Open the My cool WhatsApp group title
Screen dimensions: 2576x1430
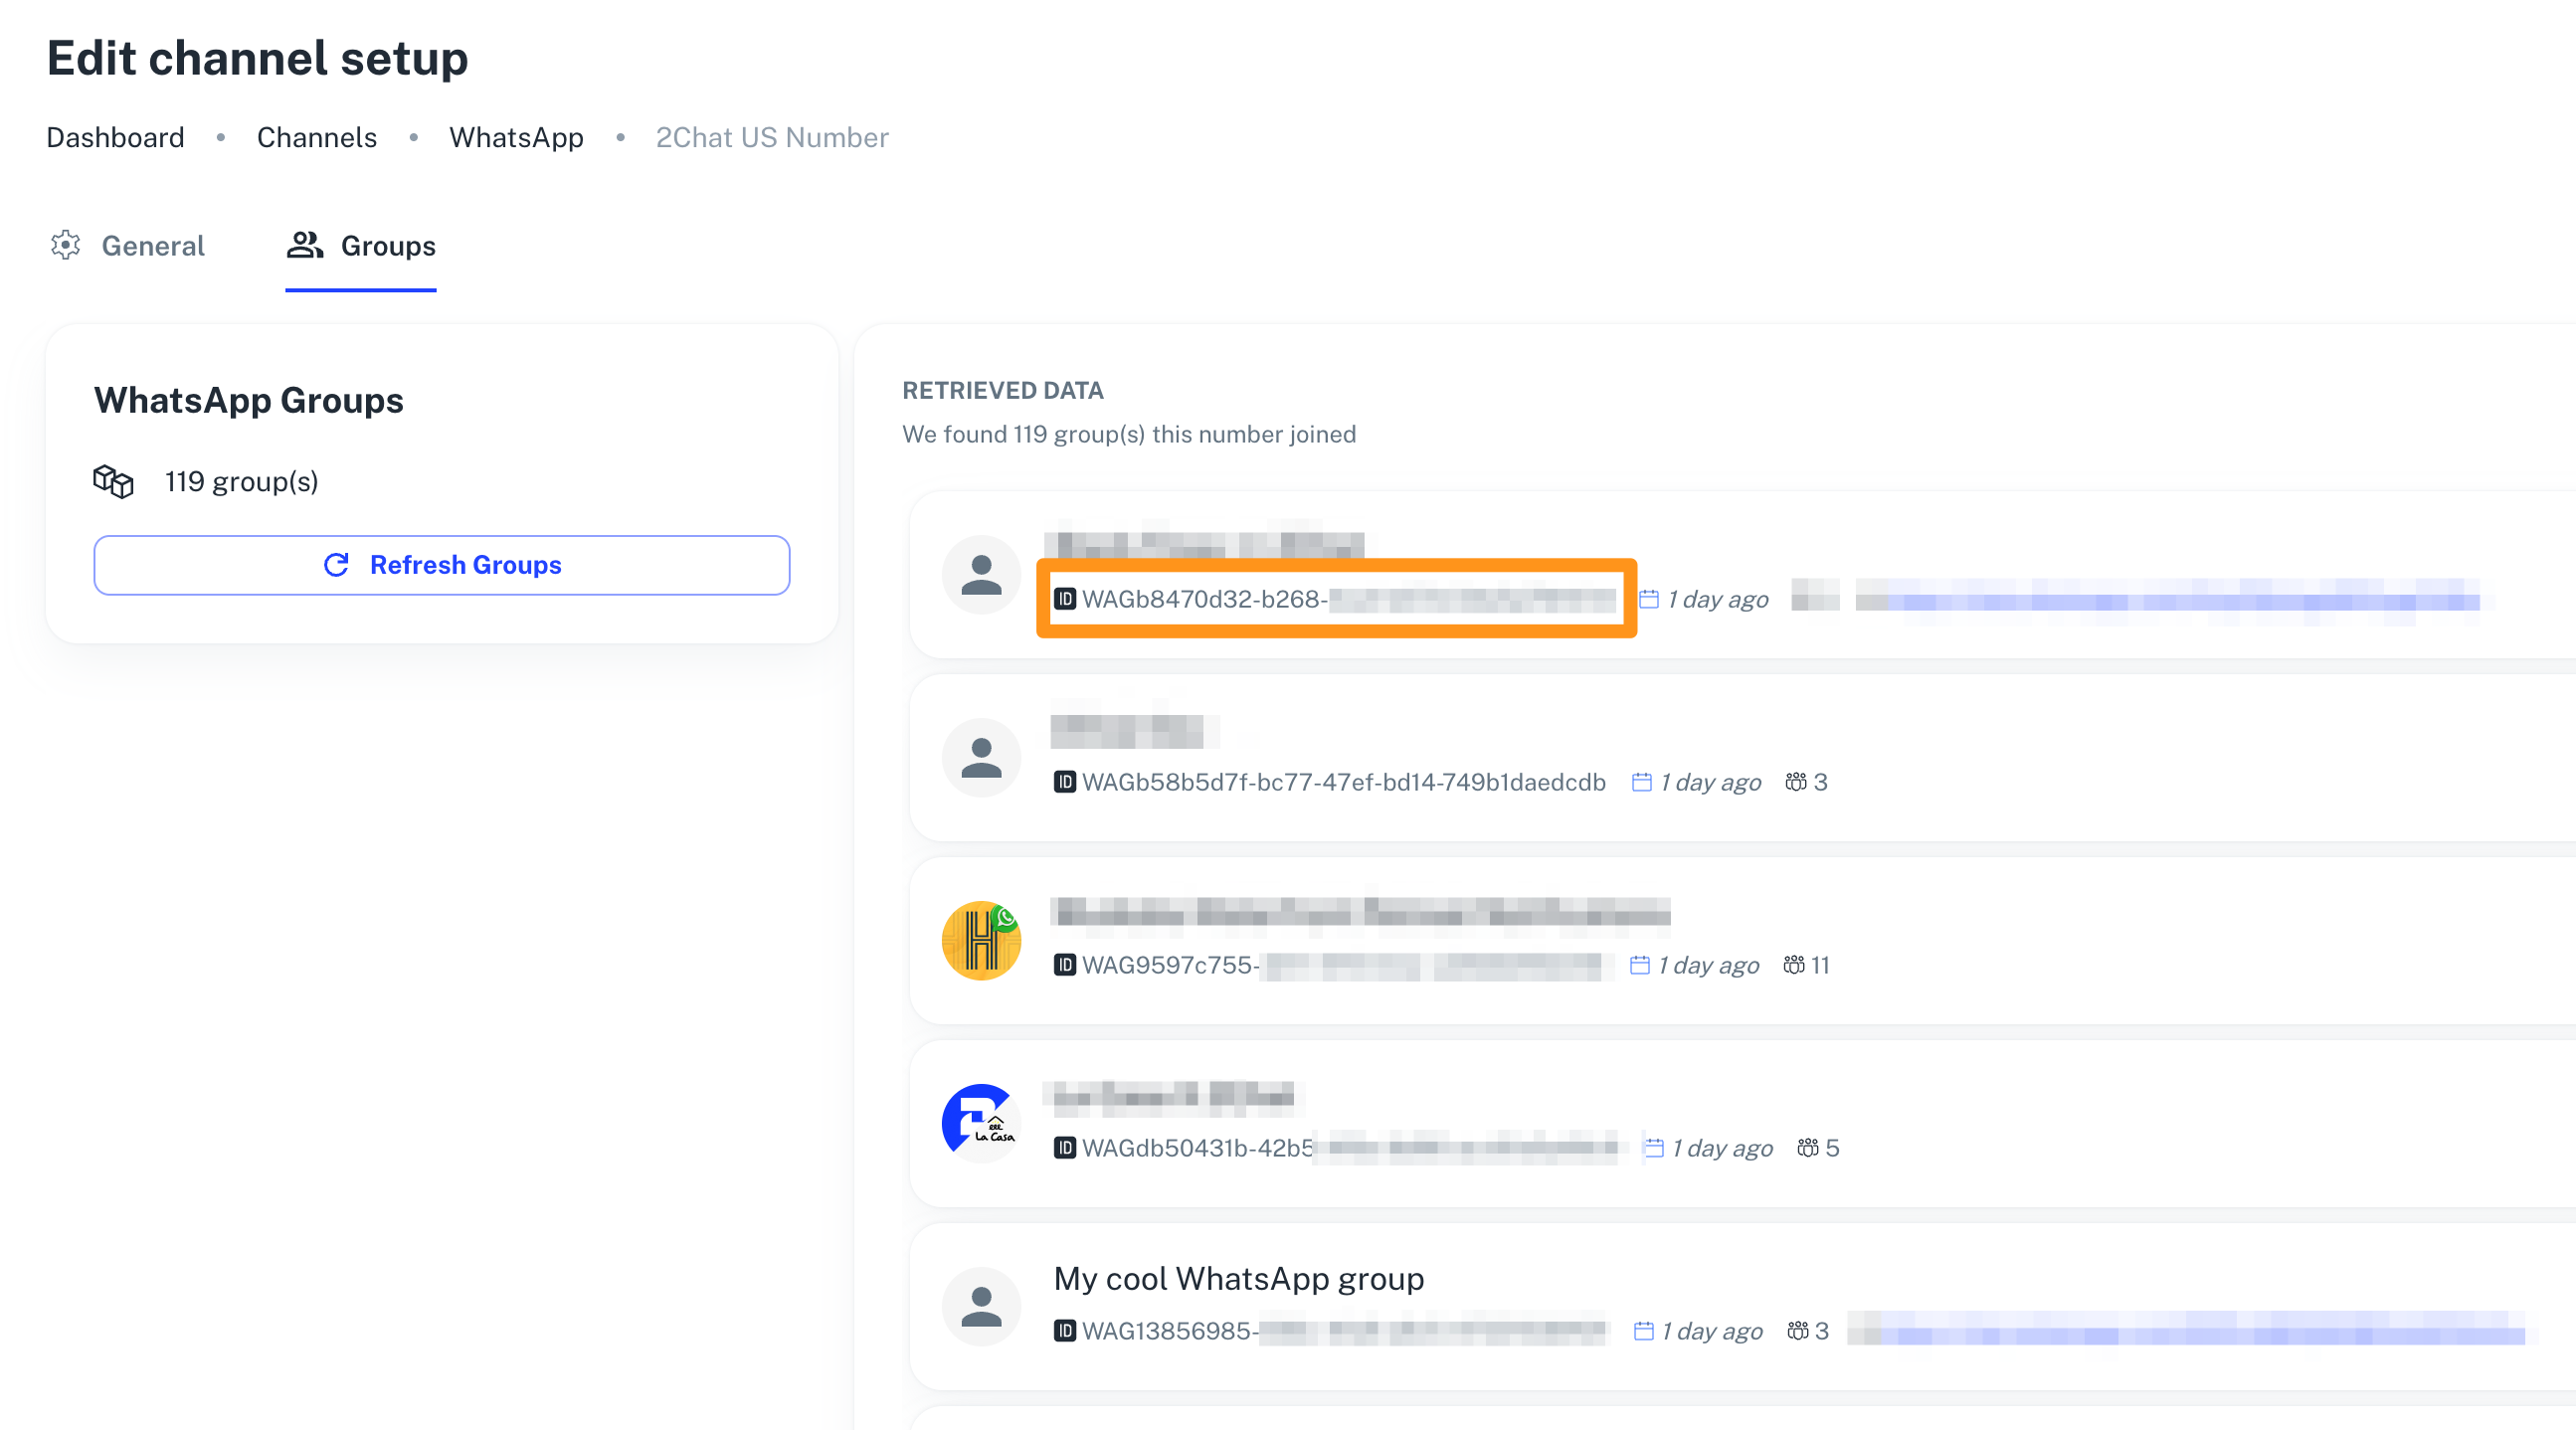[x=1238, y=1279]
